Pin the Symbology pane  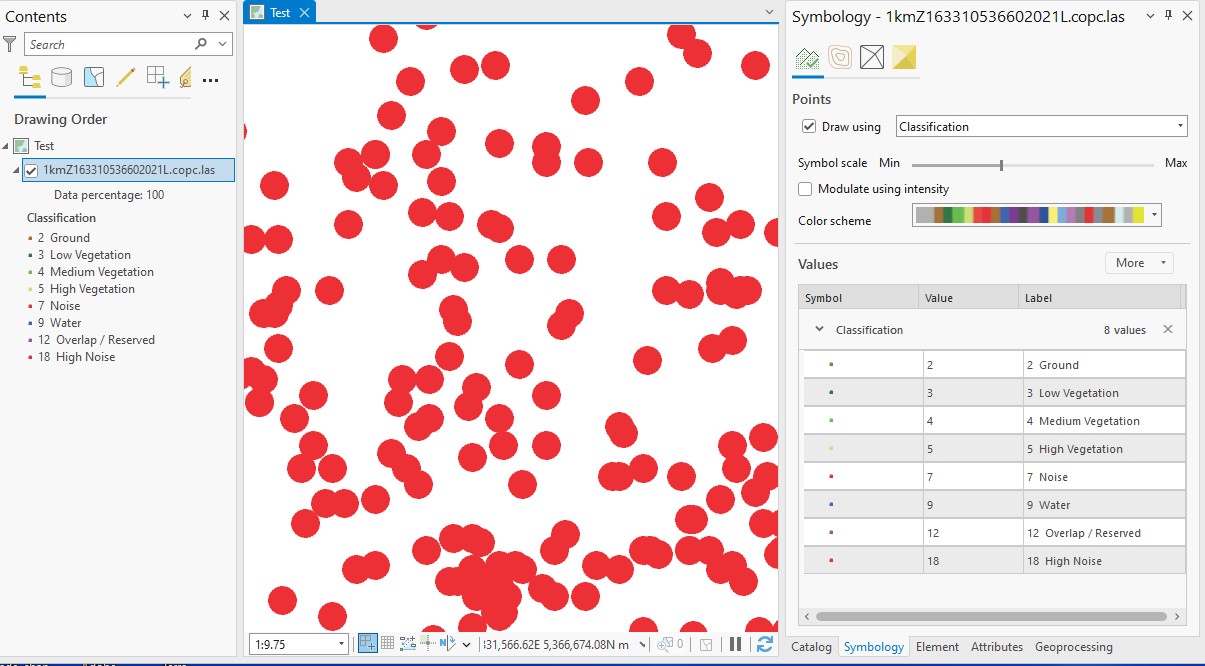[x=1168, y=16]
